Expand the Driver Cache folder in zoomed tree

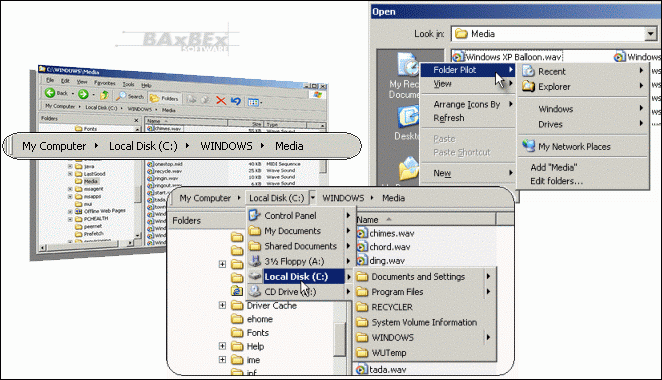tap(222, 305)
